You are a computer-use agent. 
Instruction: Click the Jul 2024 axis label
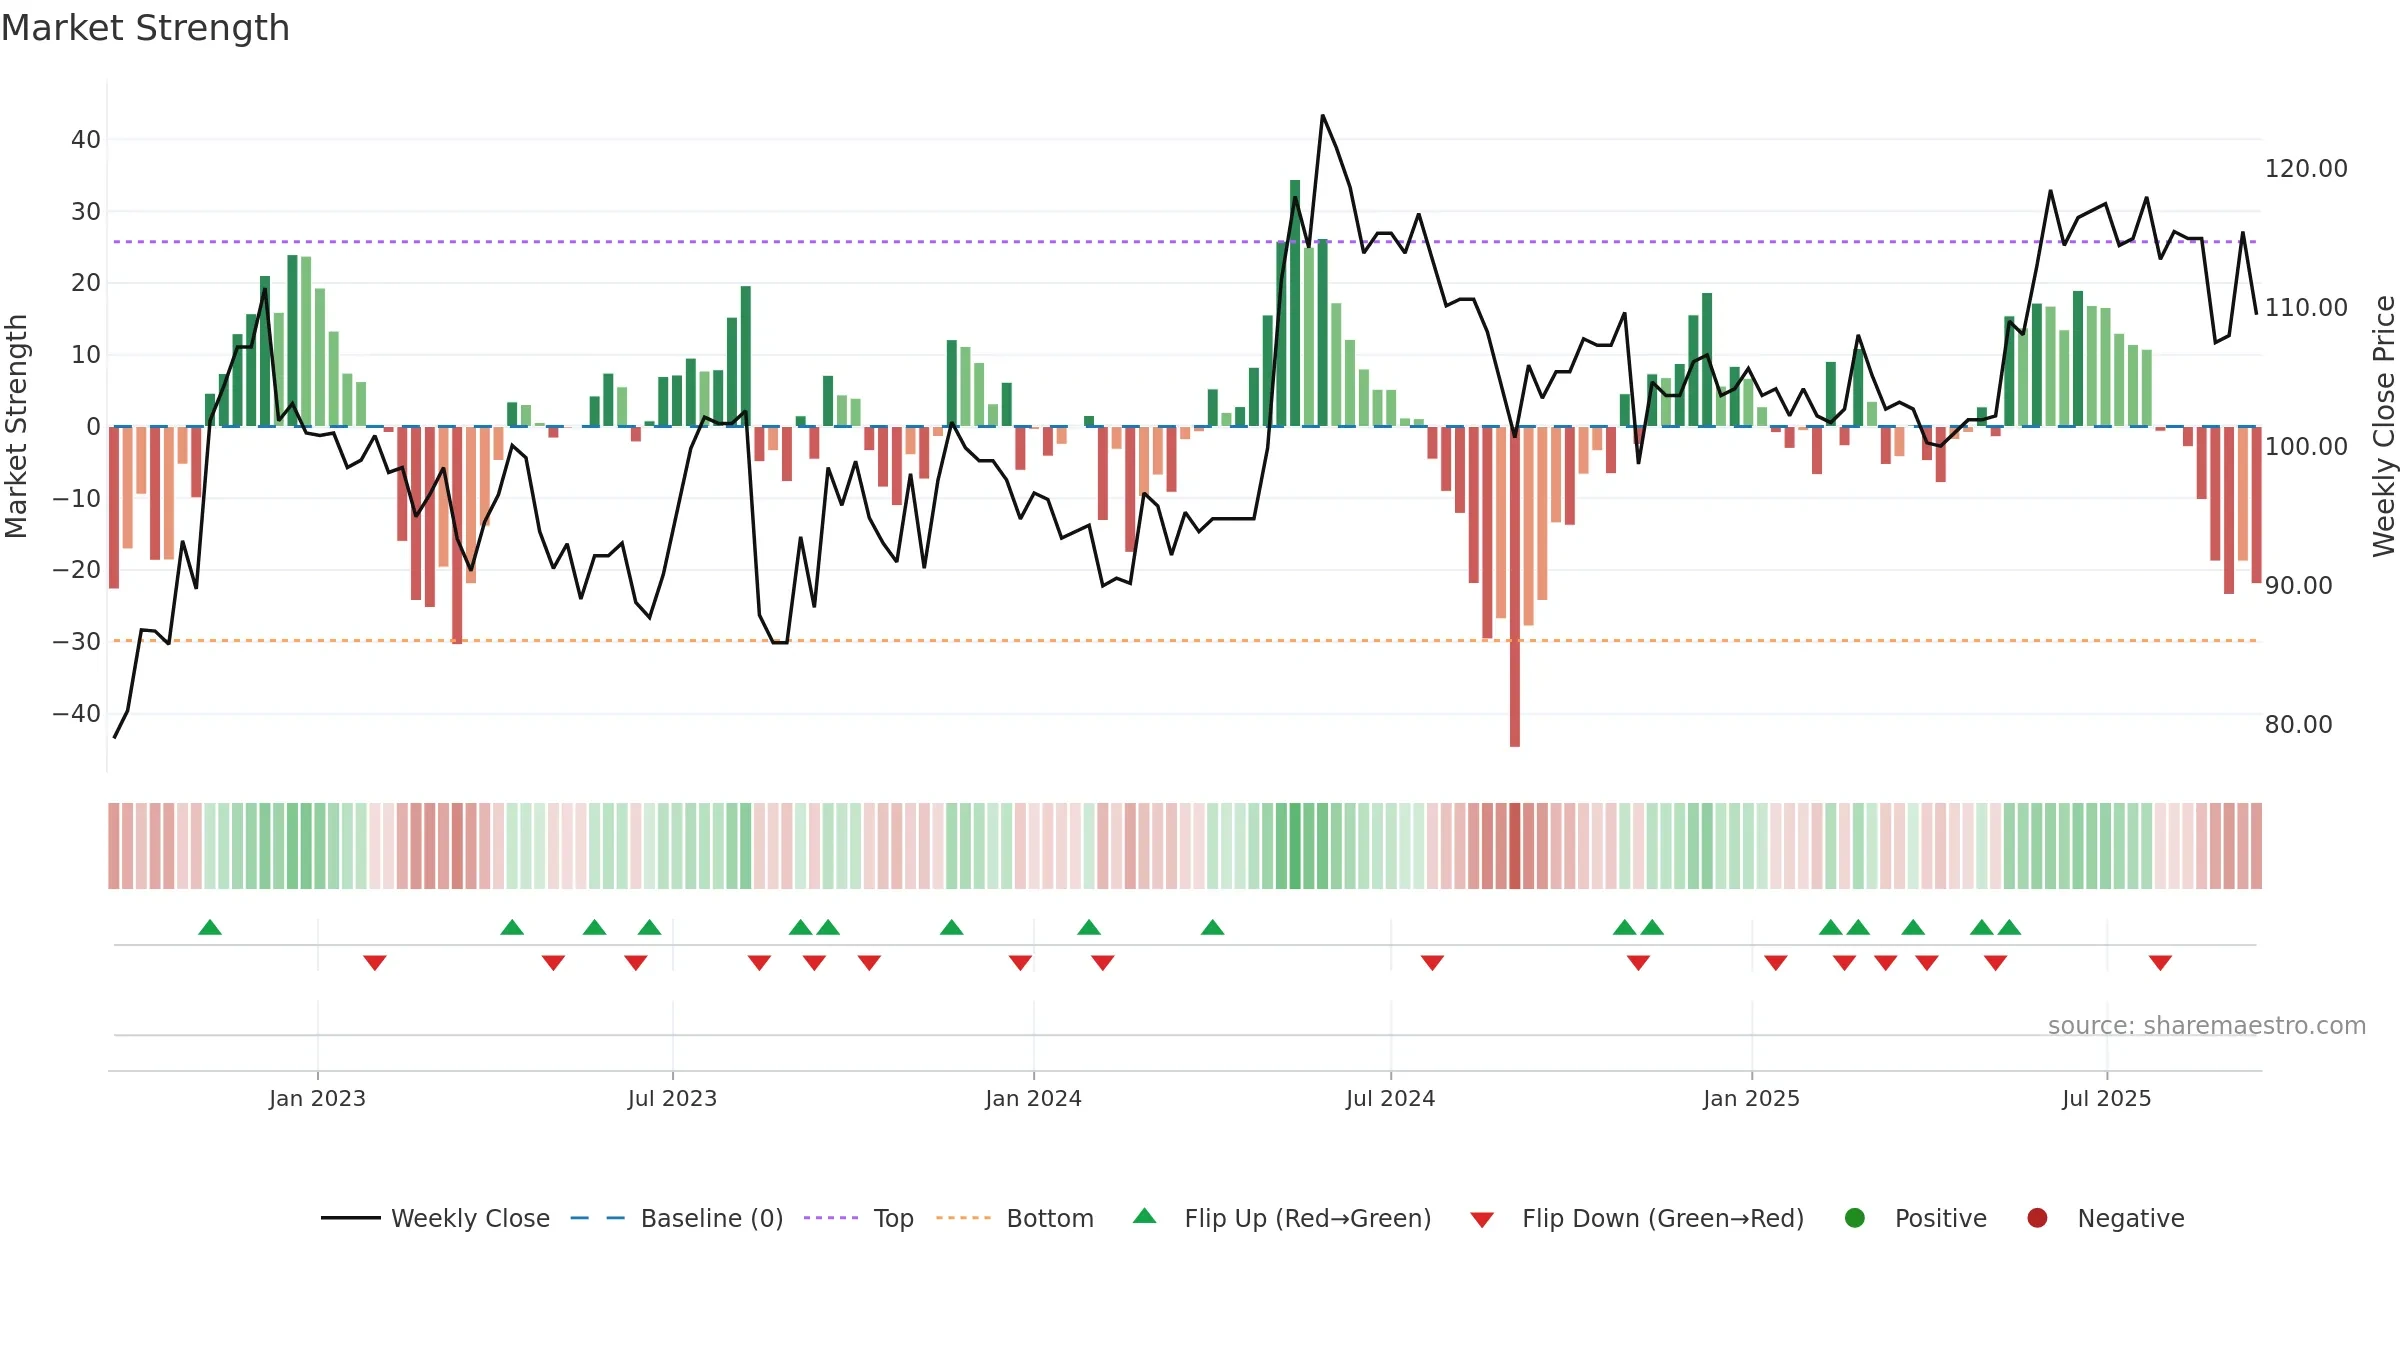coord(1390,1098)
